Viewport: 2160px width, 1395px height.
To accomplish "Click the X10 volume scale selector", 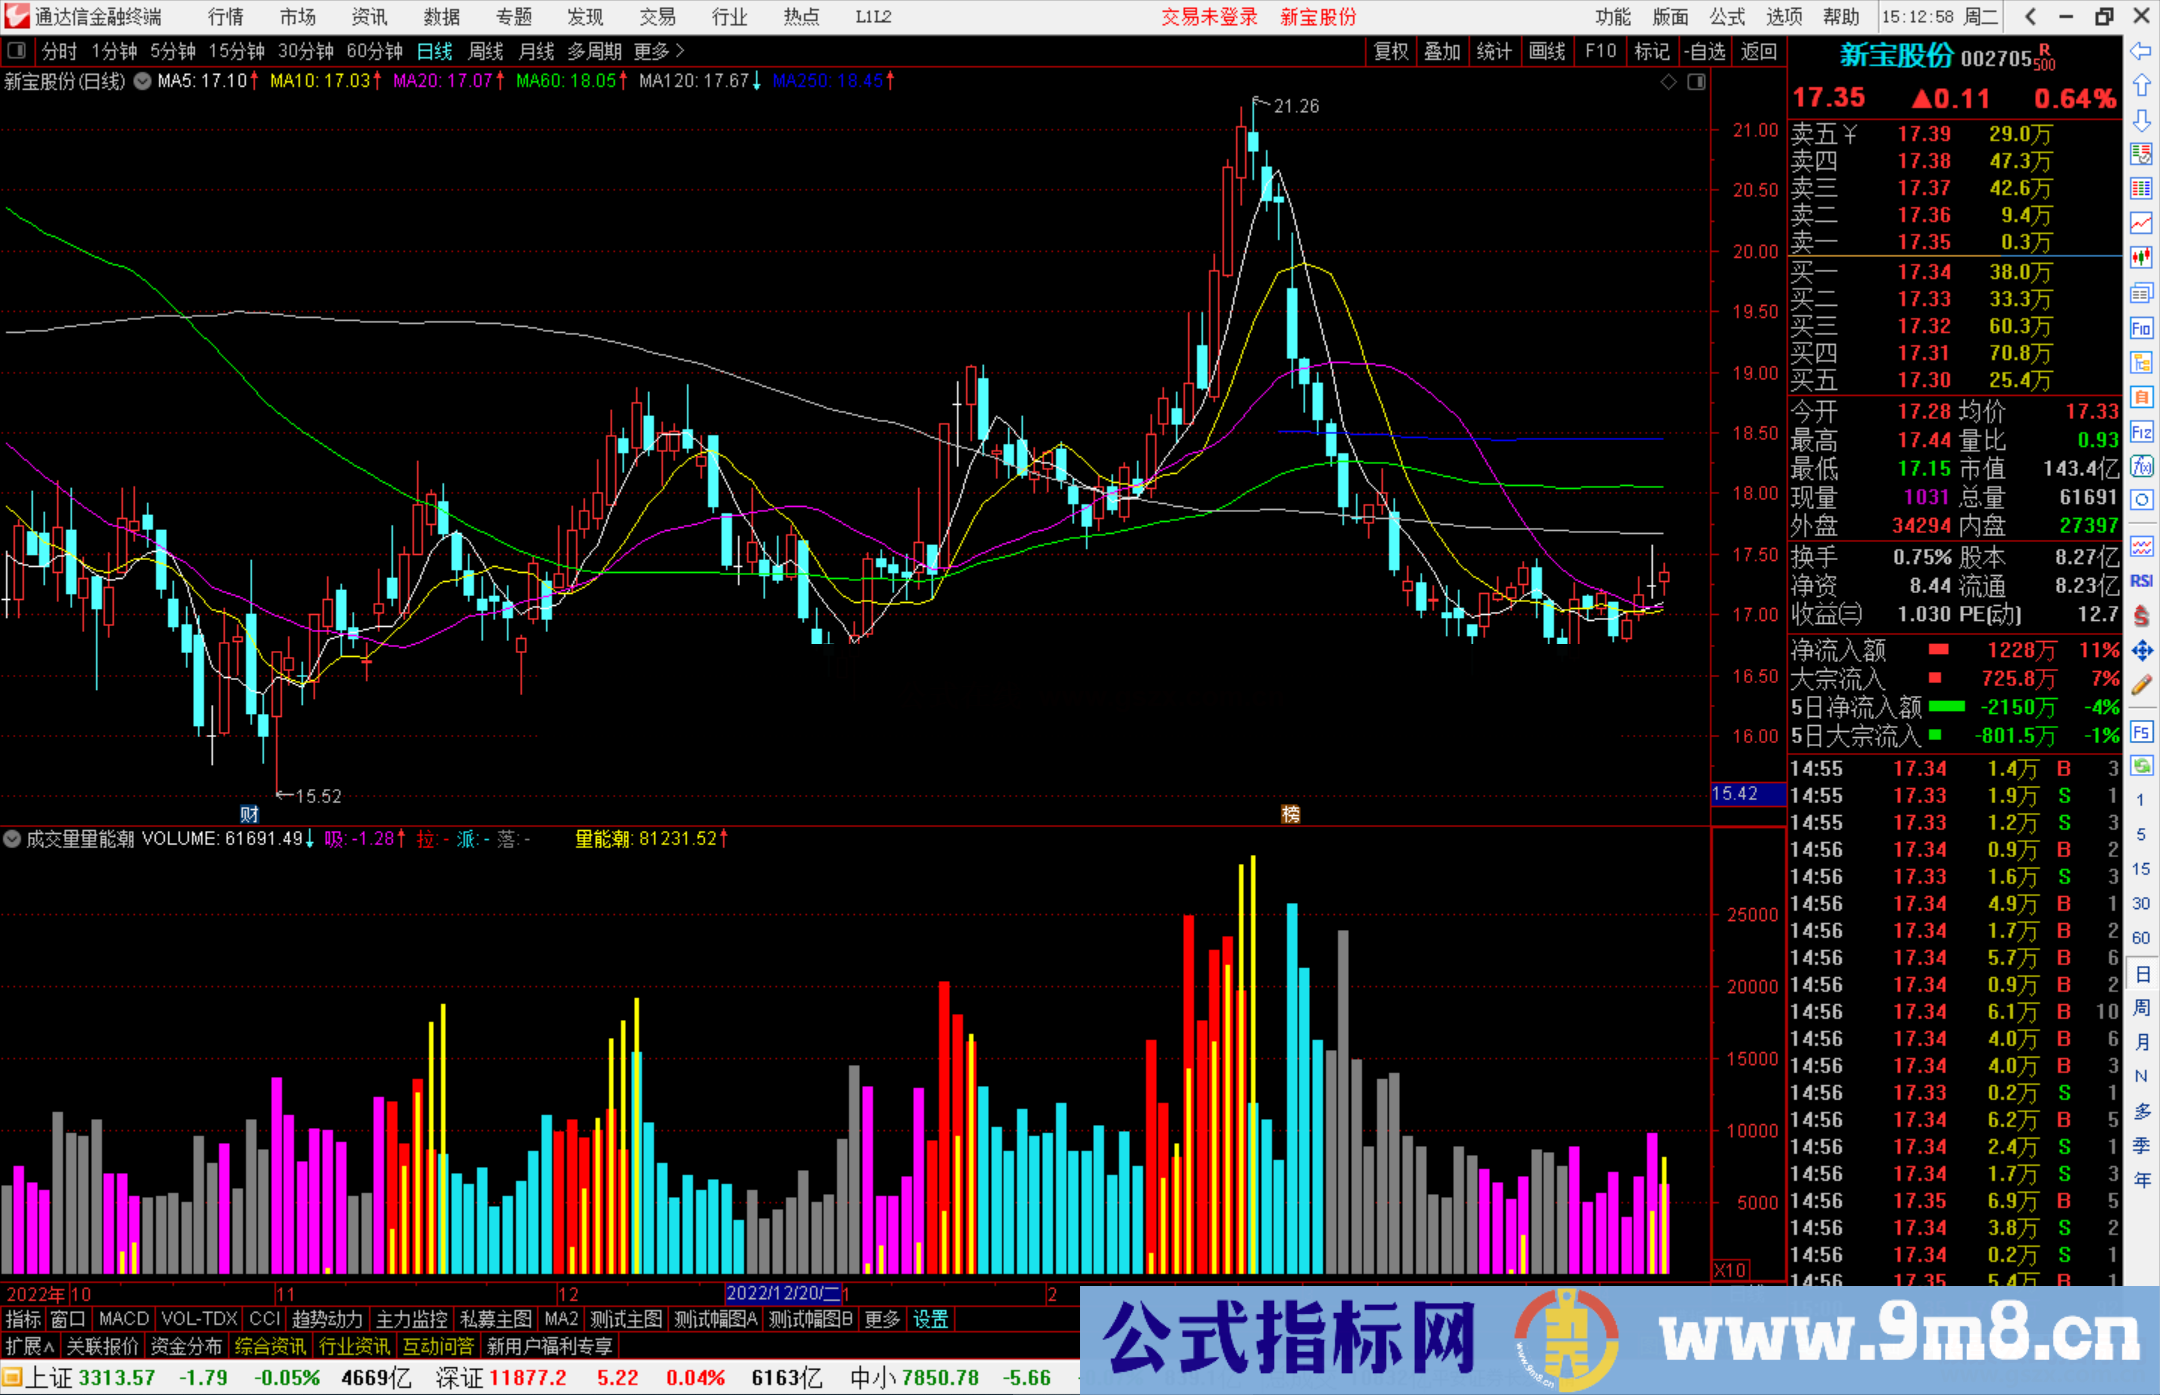I will pyautogui.click(x=1730, y=1270).
